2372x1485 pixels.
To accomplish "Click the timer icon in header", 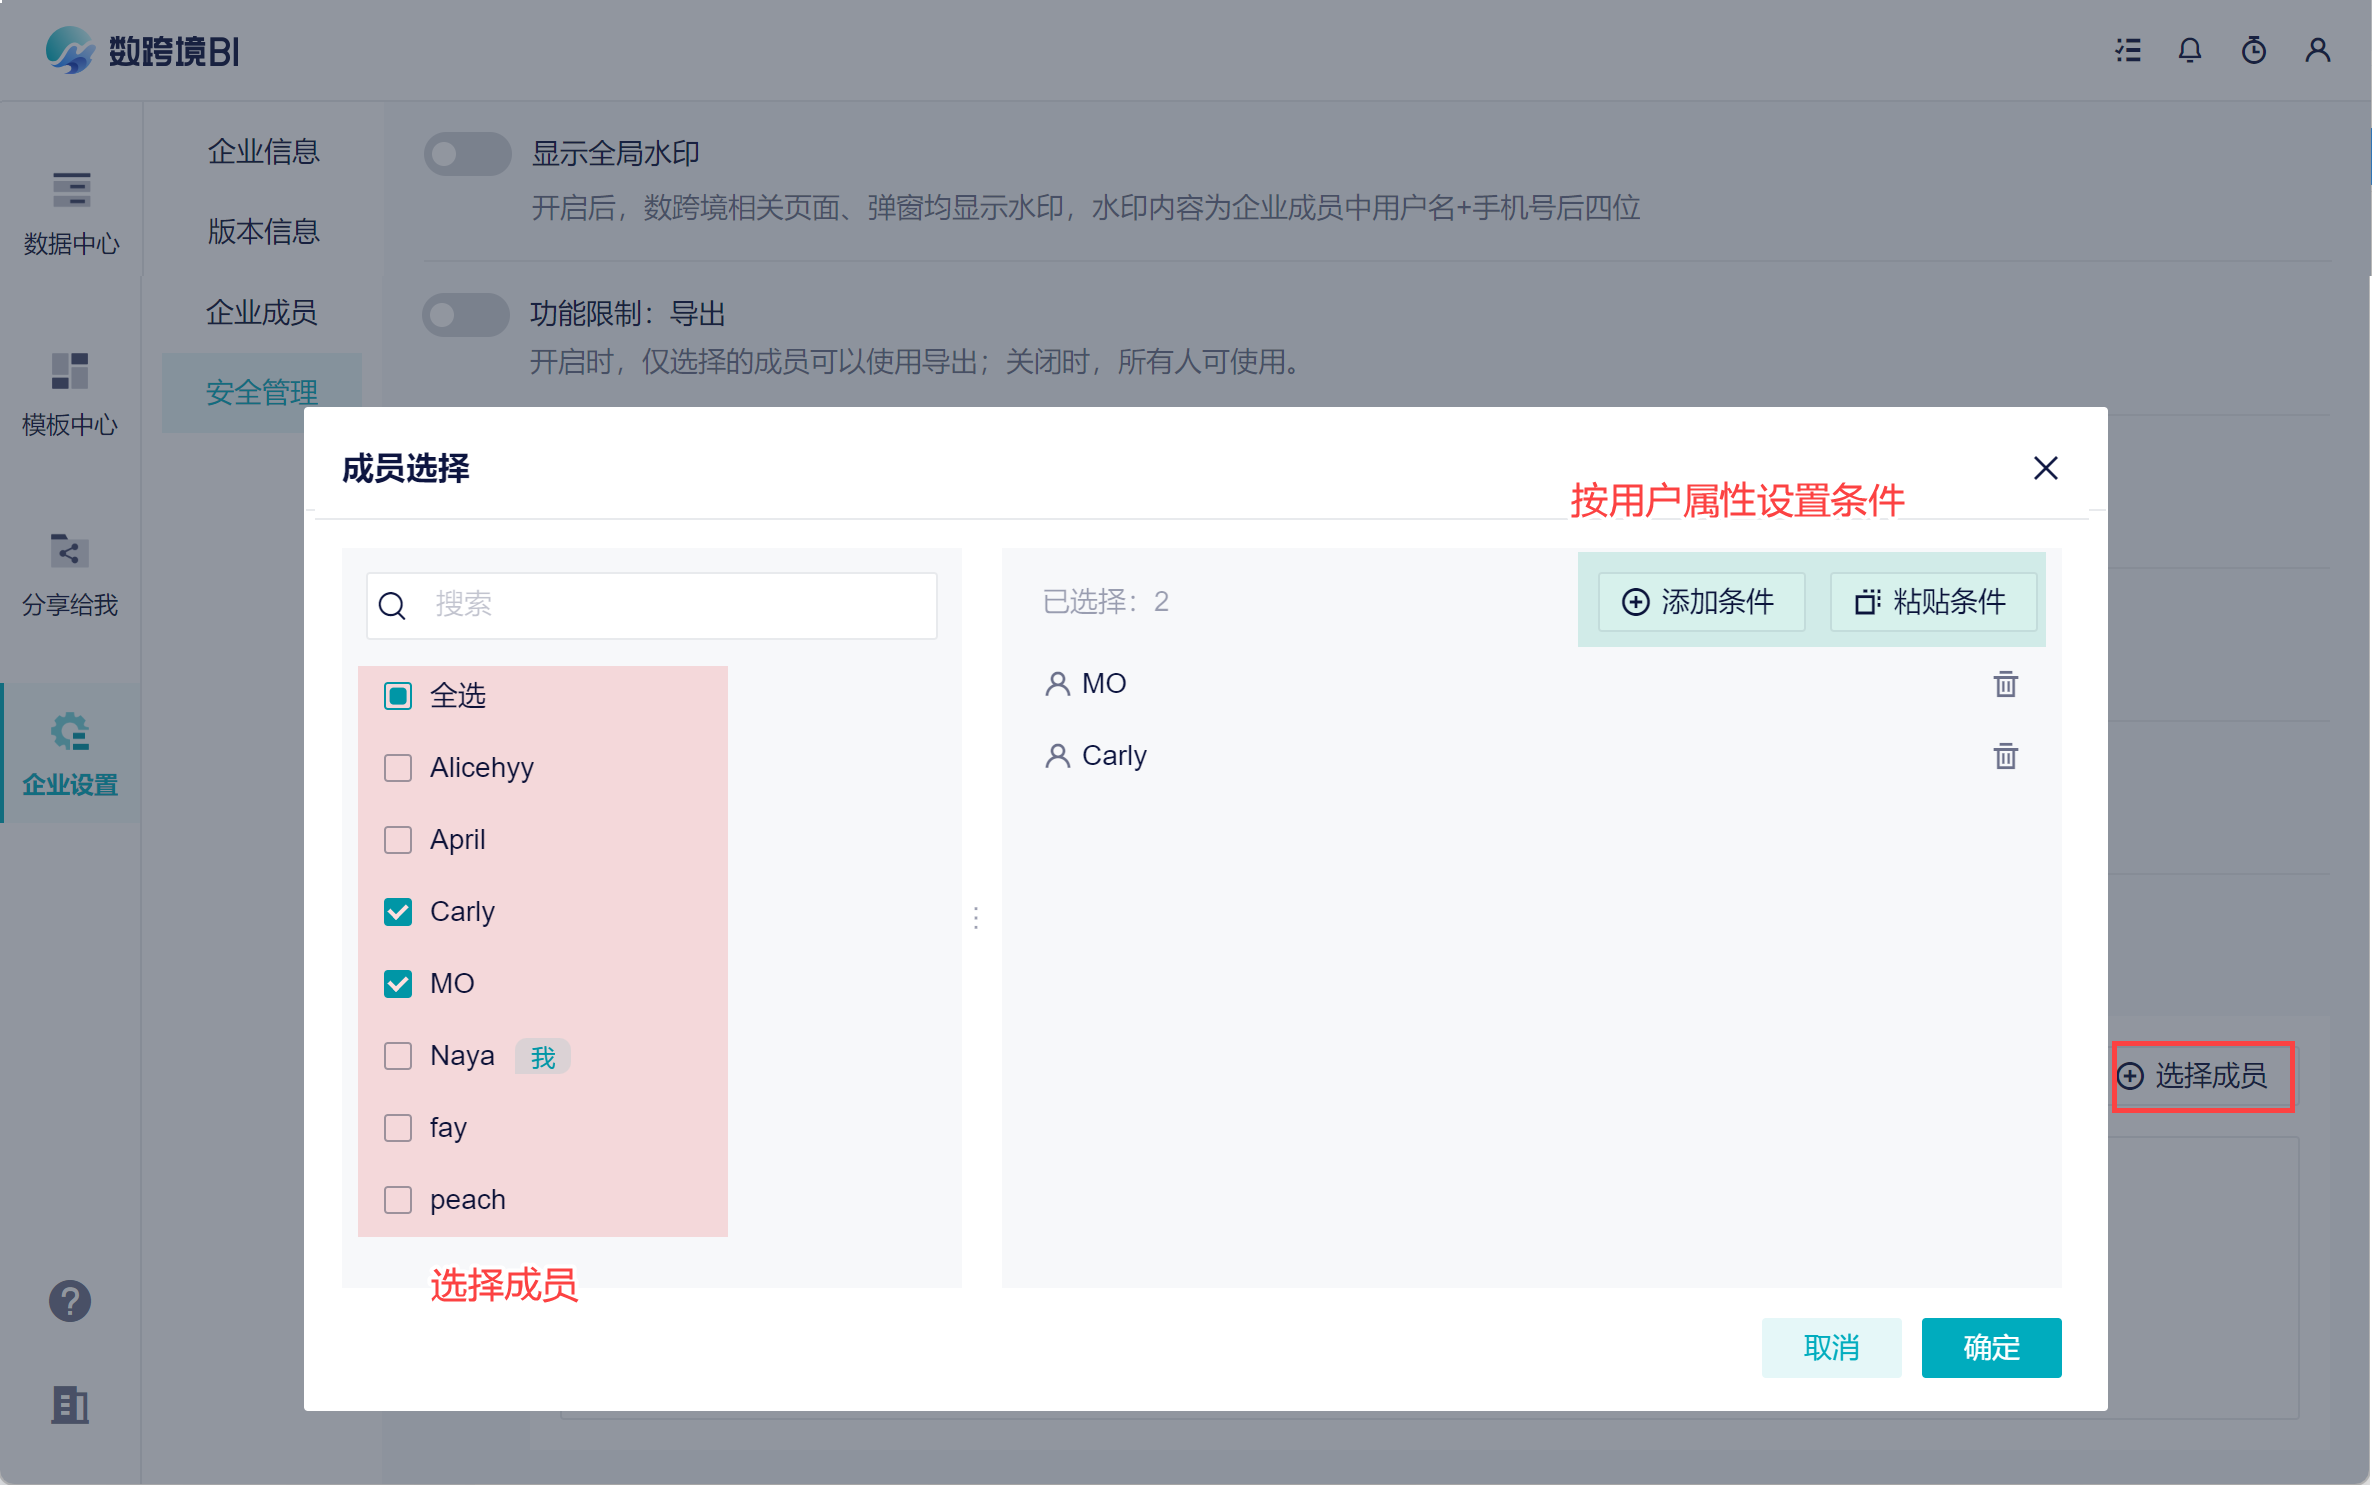I will pyautogui.click(x=2253, y=50).
